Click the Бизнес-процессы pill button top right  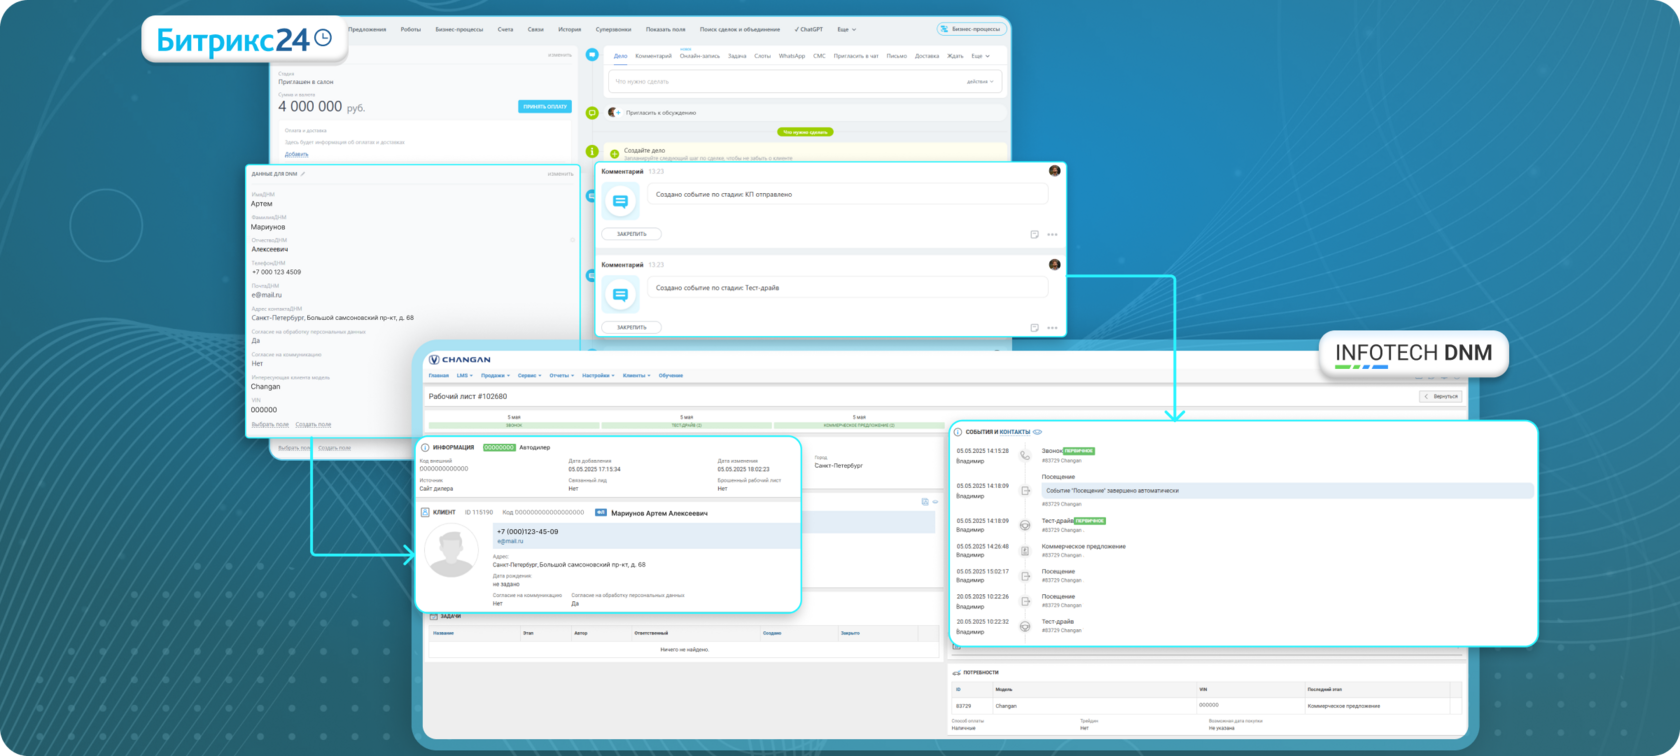[972, 29]
